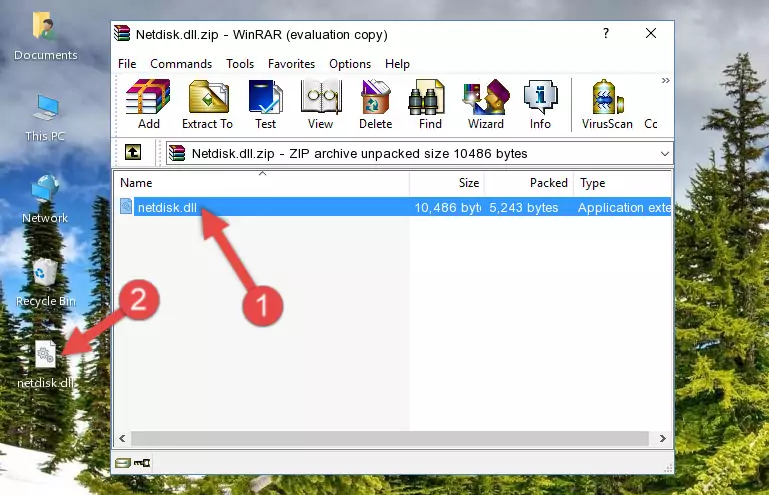Click the Extract To toolbar icon
The height and width of the screenshot is (495, 769).
click(207, 104)
